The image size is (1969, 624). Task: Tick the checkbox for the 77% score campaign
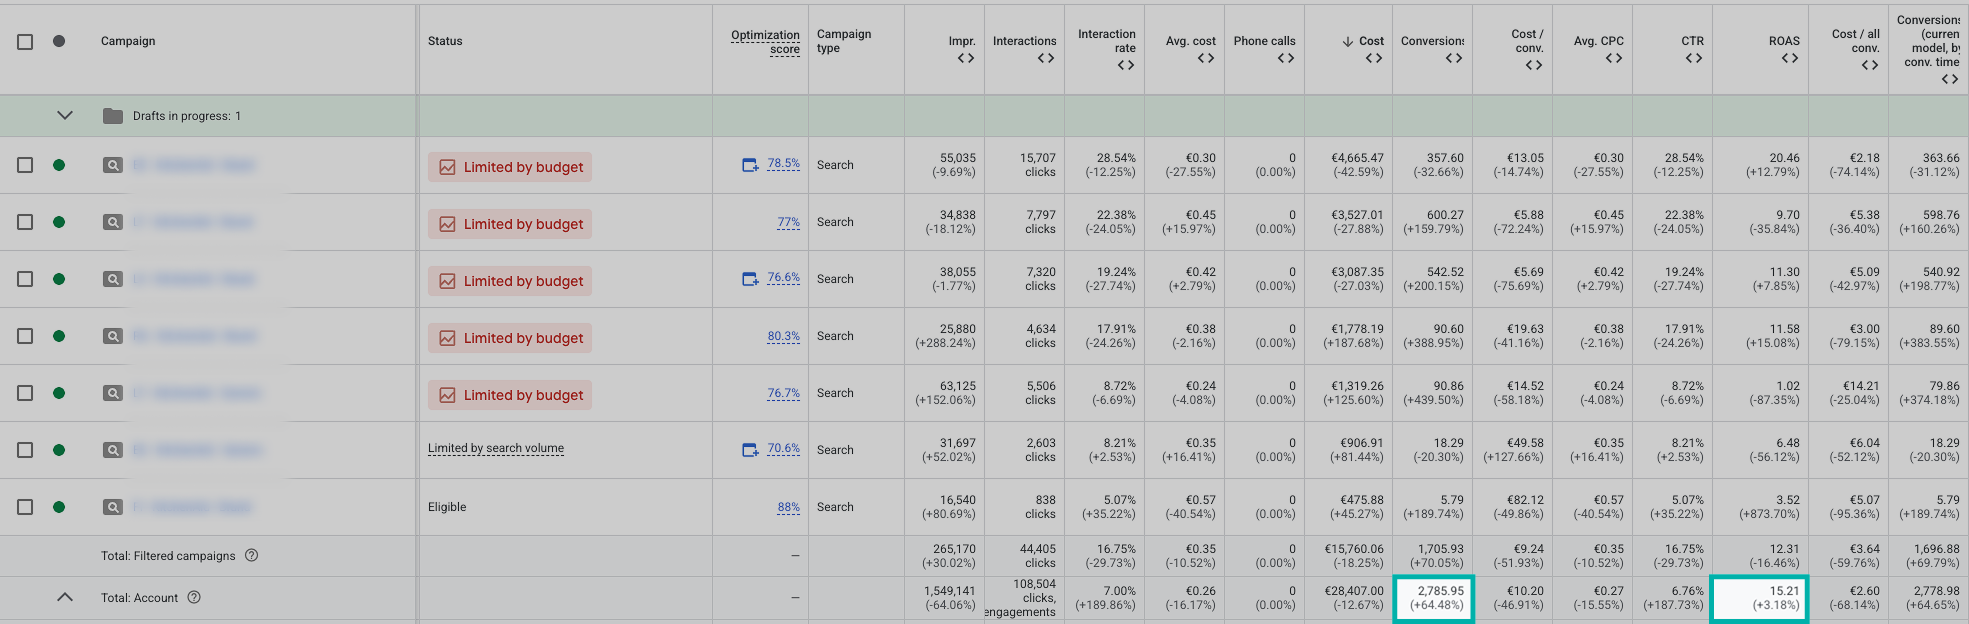coord(25,222)
